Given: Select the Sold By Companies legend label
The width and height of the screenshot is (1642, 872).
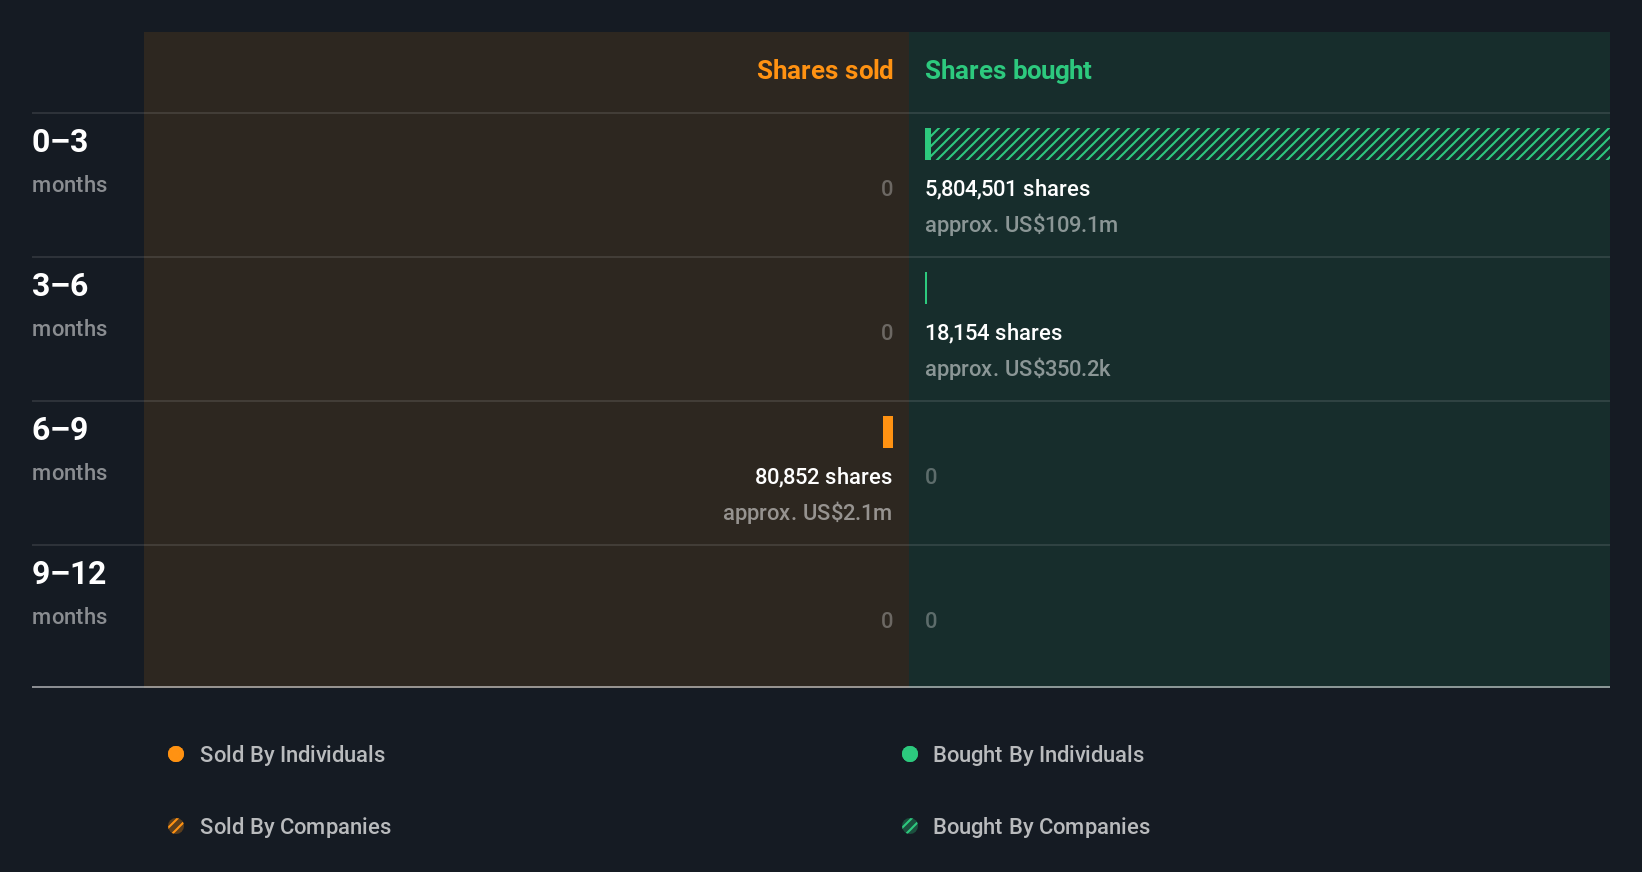Looking at the screenshot, I should [x=295, y=826].
